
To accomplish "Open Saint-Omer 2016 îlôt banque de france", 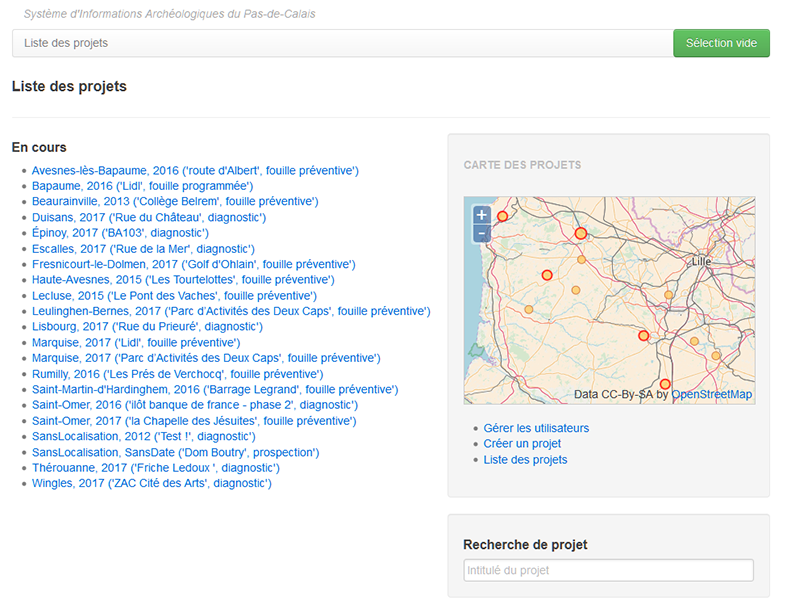I will tap(195, 405).
